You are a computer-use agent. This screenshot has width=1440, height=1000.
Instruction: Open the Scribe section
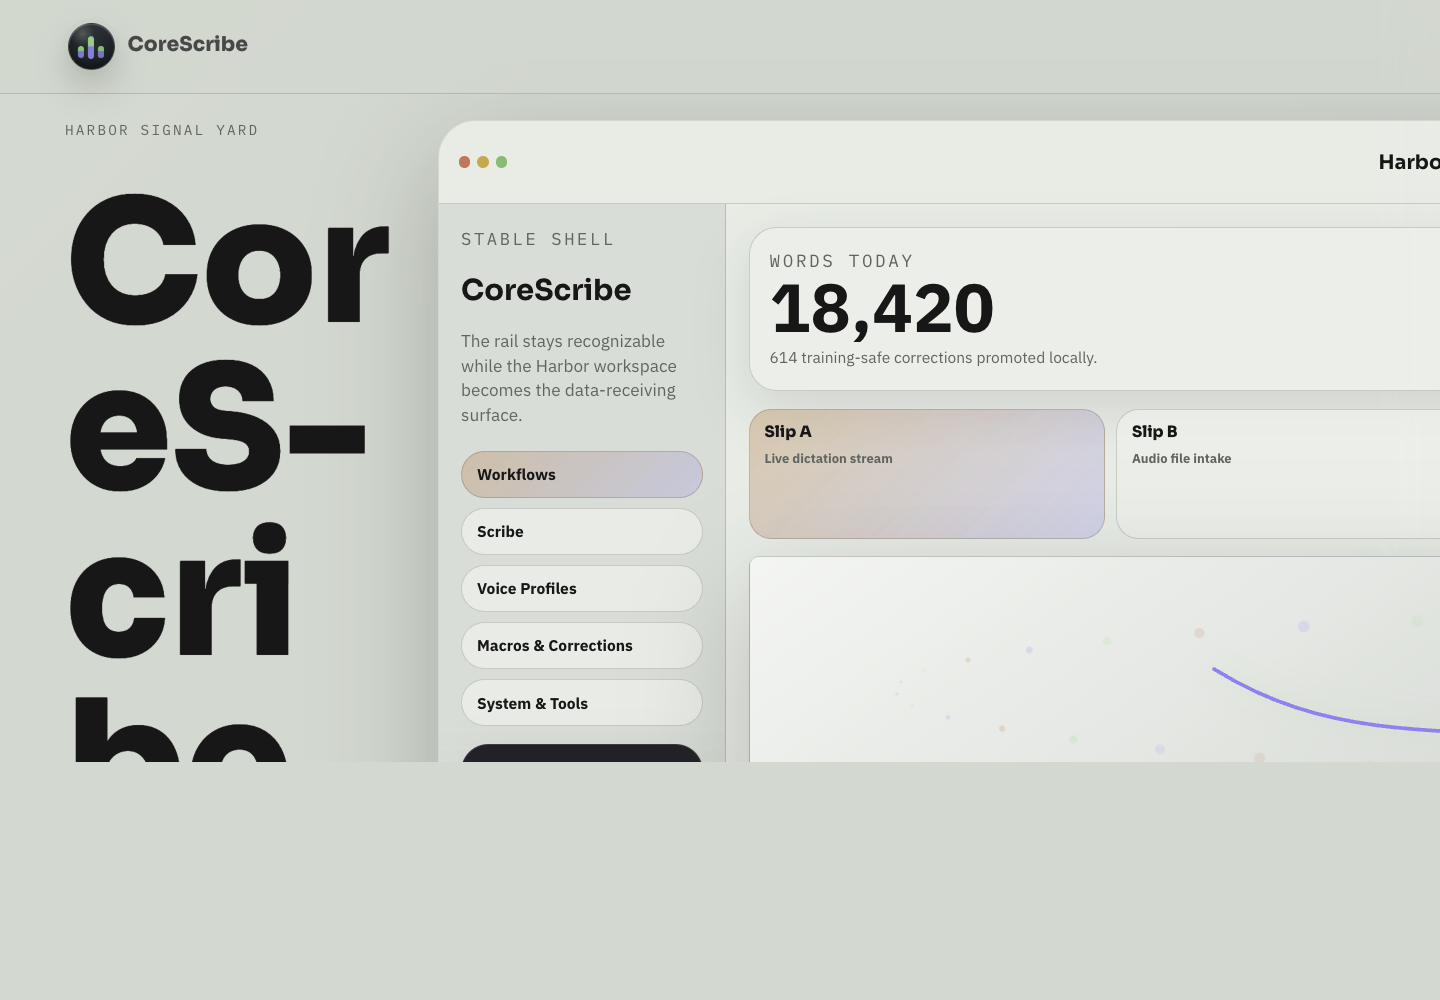pyautogui.click(x=582, y=531)
